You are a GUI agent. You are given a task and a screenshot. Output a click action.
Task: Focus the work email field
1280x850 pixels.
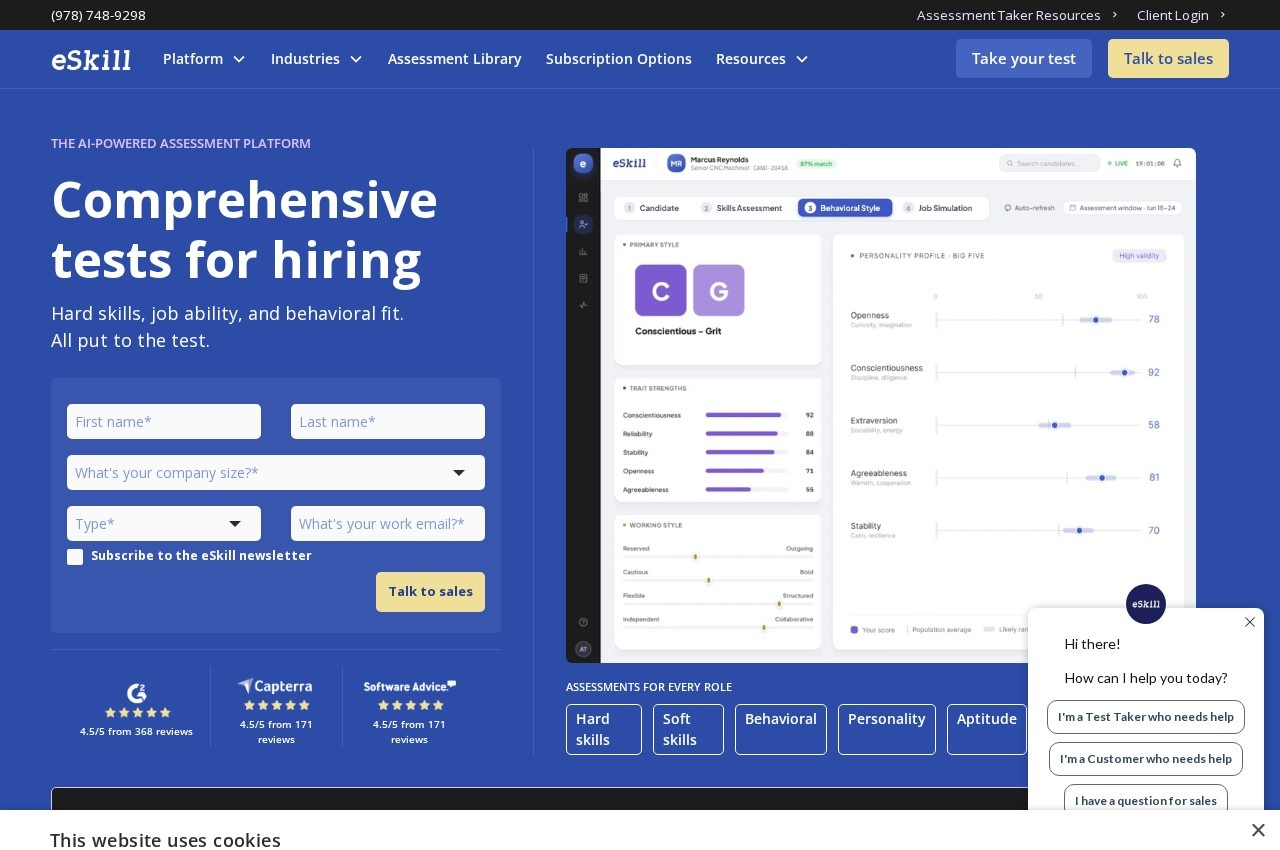(x=388, y=523)
